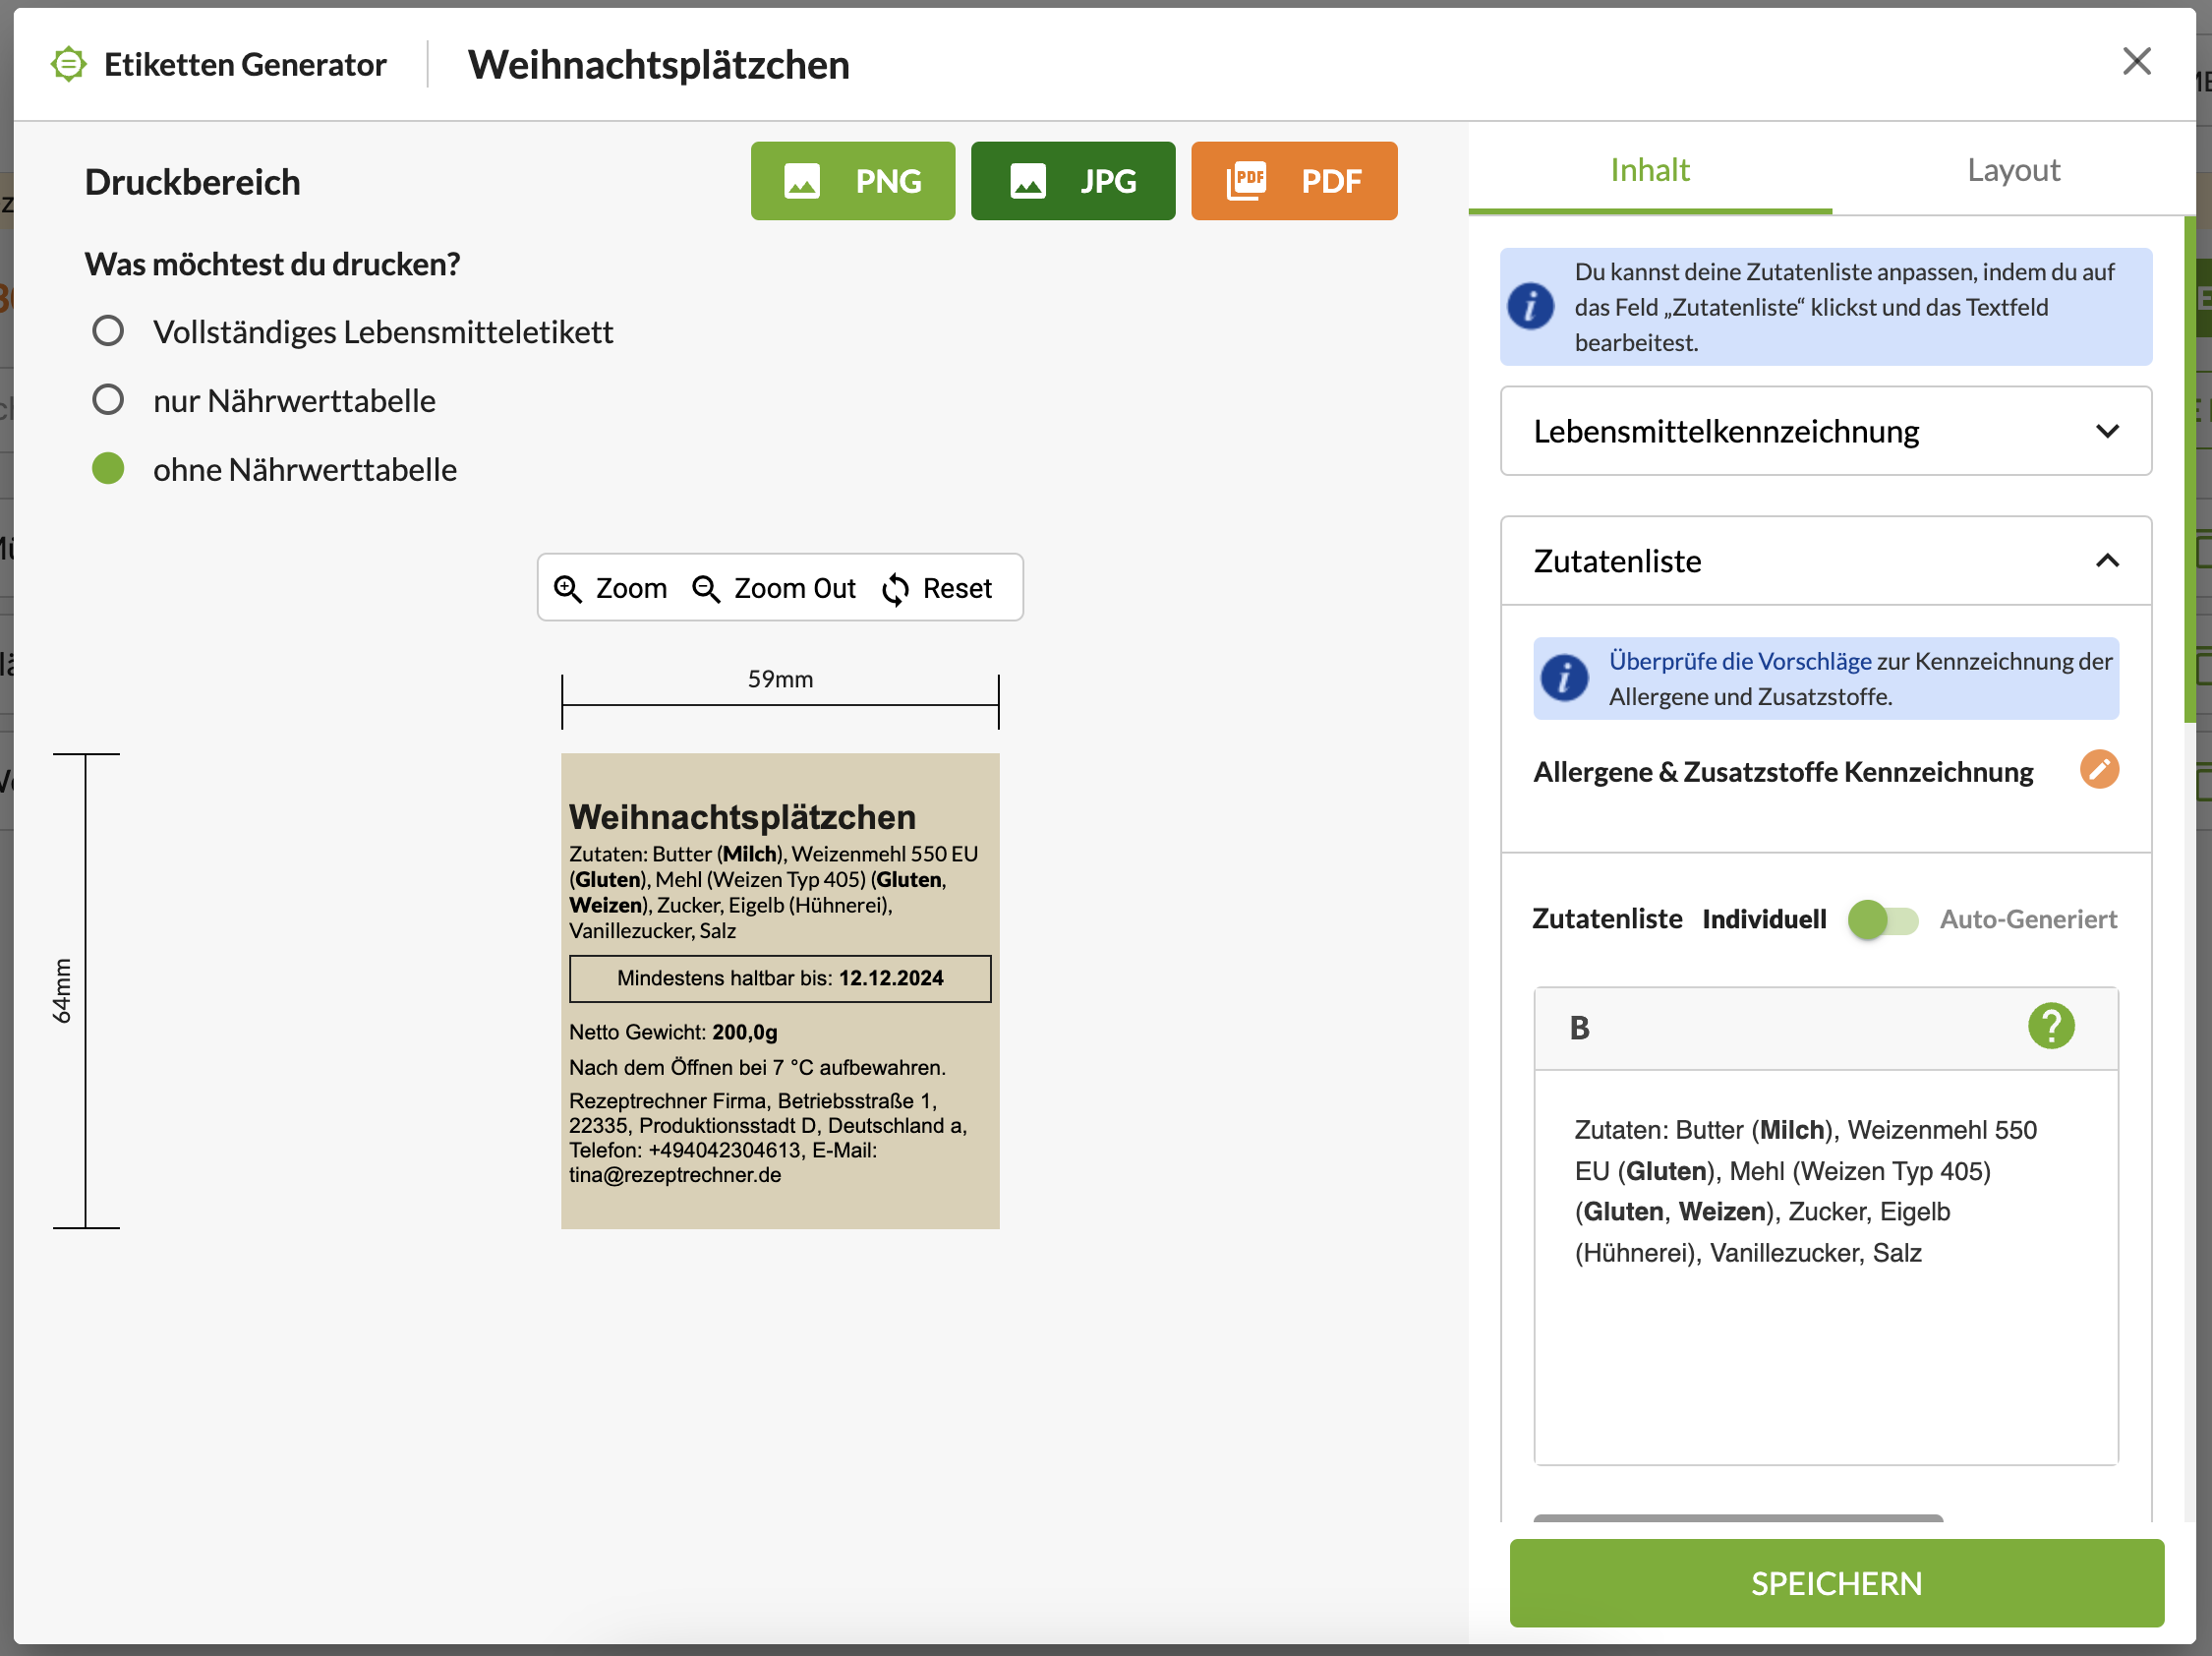Click Zoom Out on label preview
The height and width of the screenshot is (1656, 2212).
click(x=773, y=588)
